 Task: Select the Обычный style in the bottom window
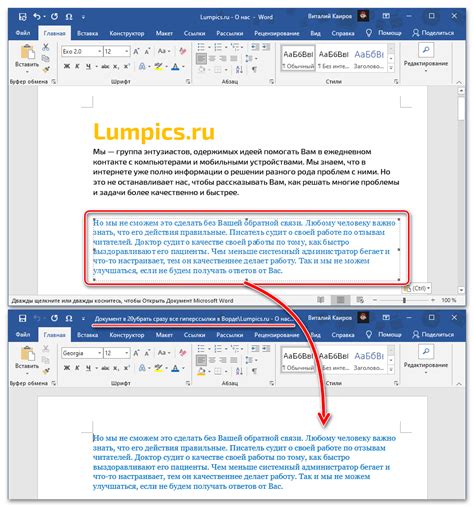[298, 360]
